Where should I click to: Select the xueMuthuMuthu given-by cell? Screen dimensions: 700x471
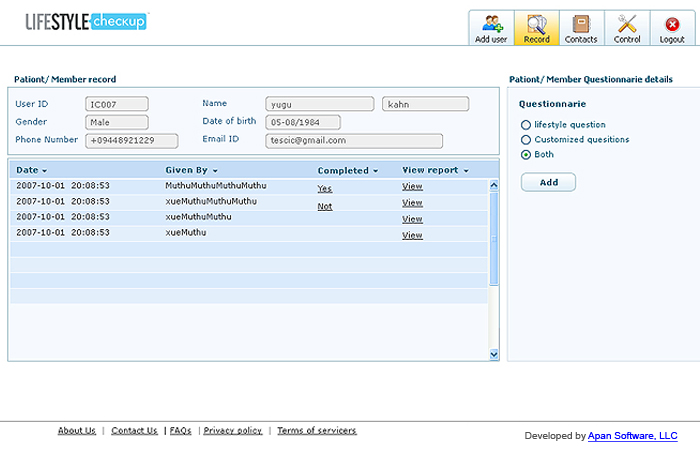coord(198,217)
